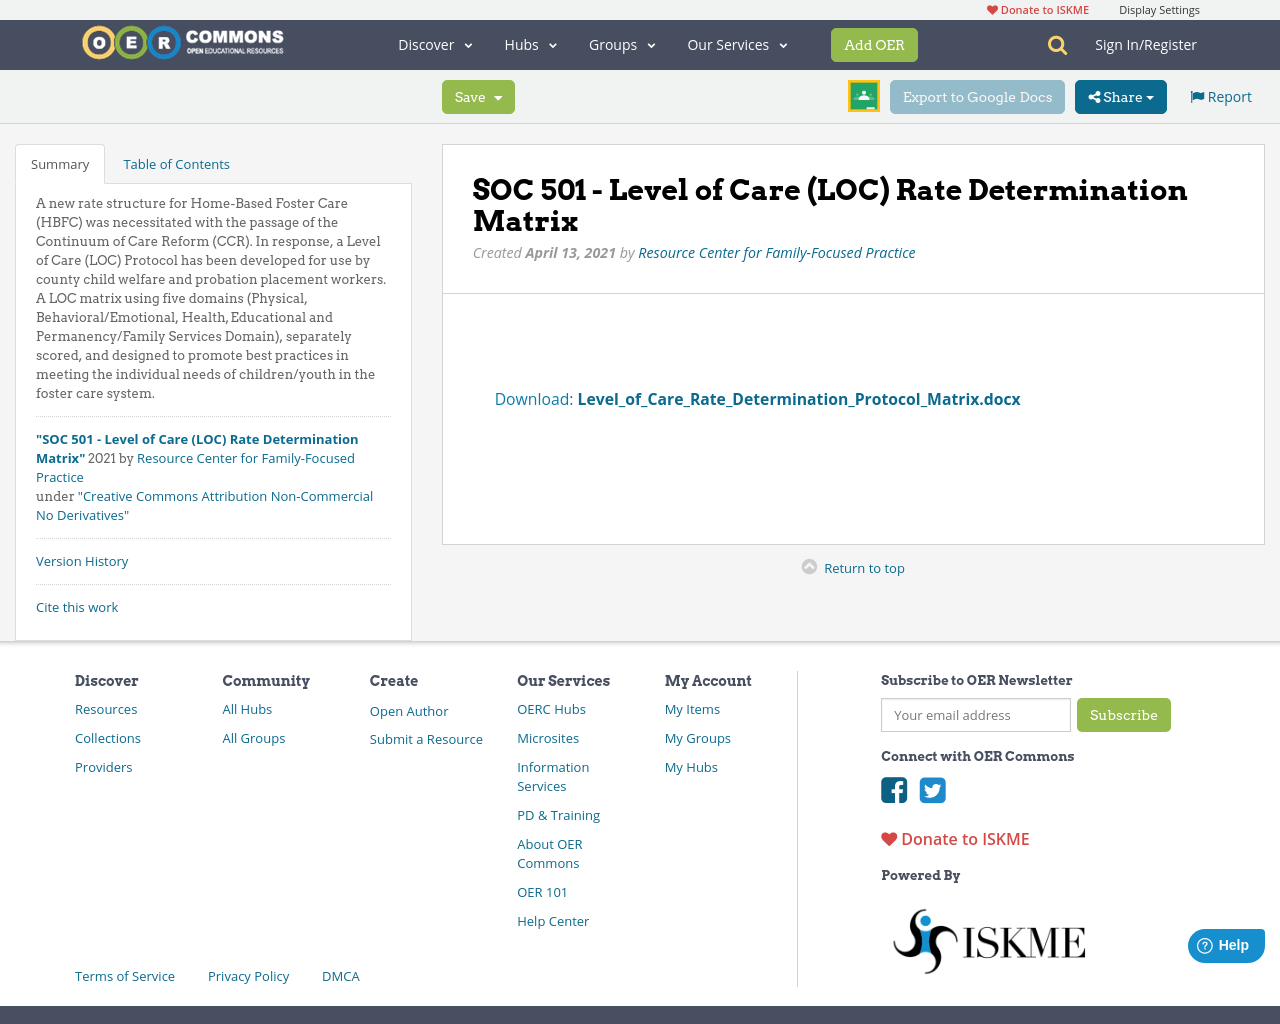Open the search magnifier icon
Image resolution: width=1280 pixels, height=1024 pixels.
click(1057, 45)
